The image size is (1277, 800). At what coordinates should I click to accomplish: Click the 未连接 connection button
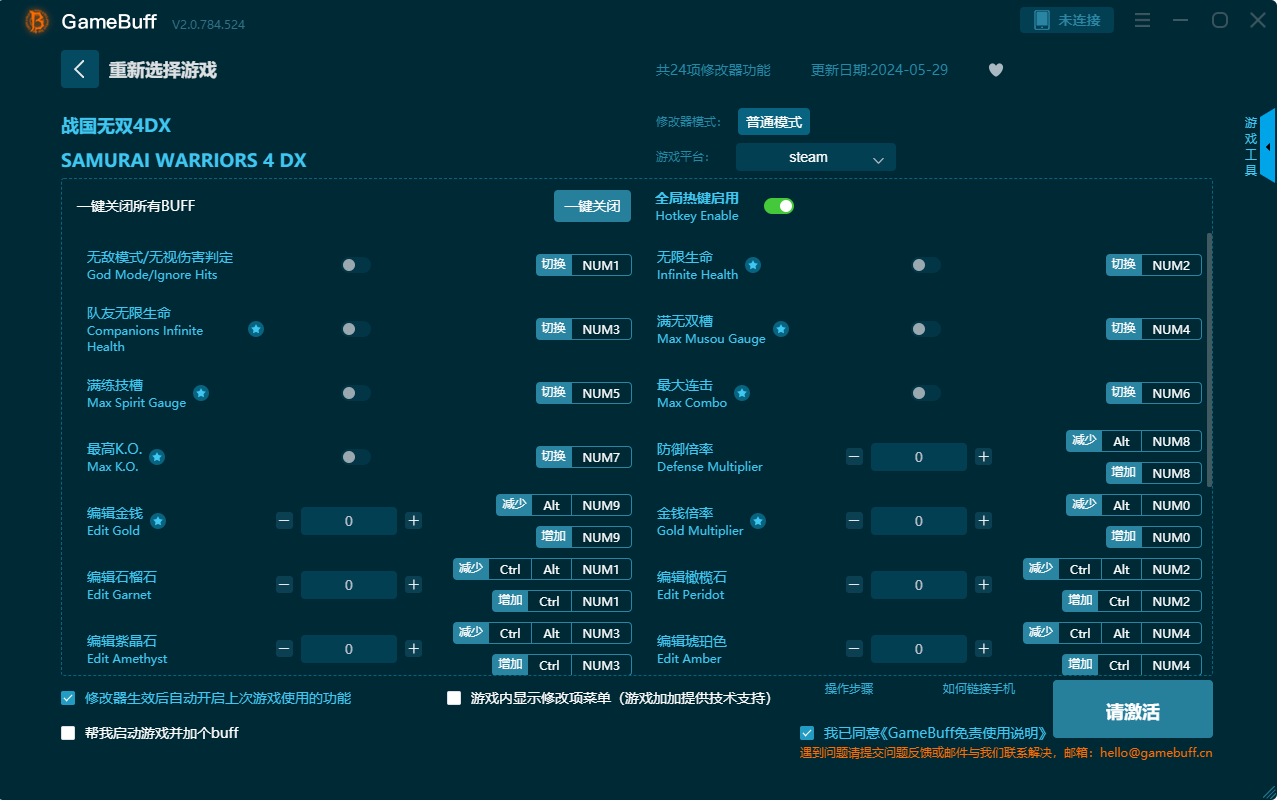tap(1067, 20)
